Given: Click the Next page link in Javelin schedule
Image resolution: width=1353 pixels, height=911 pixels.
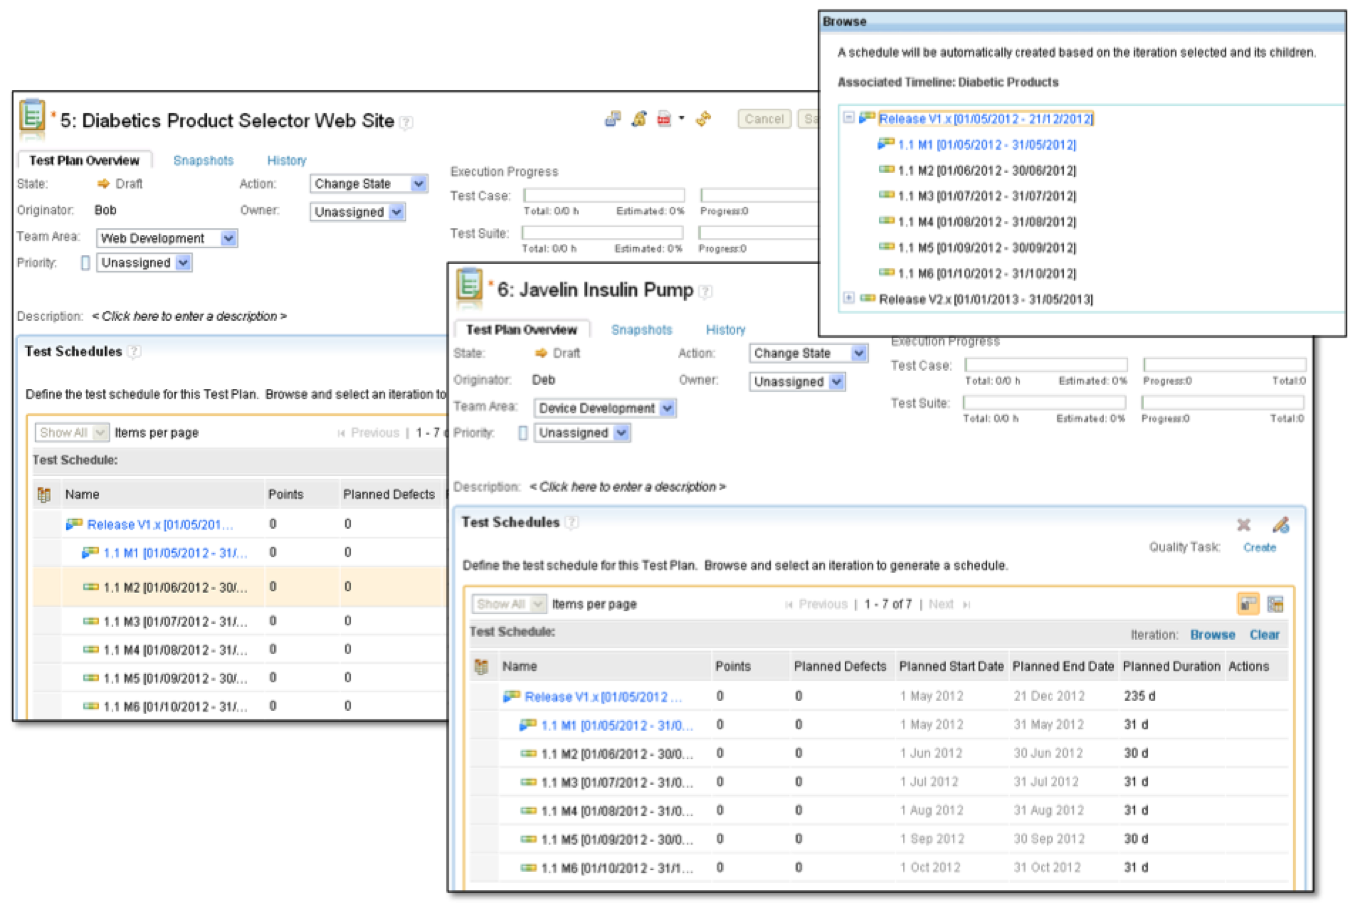Looking at the screenshot, I should point(941,604).
